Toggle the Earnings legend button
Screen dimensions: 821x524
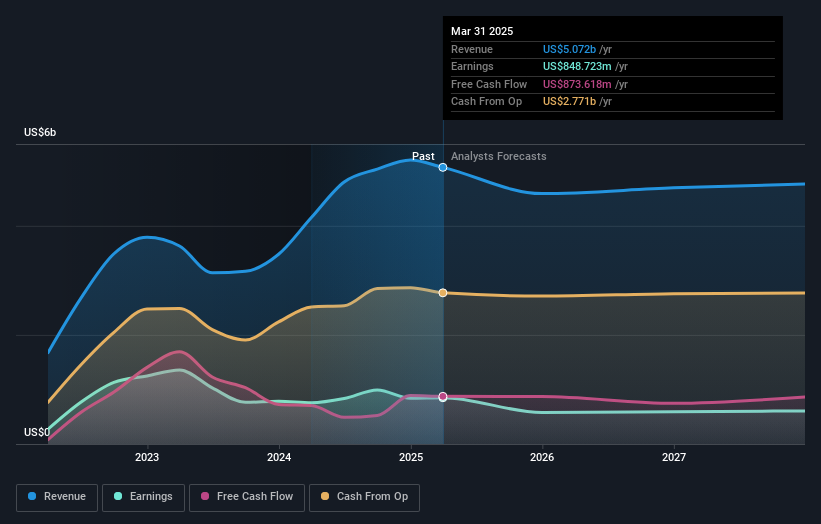(143, 497)
